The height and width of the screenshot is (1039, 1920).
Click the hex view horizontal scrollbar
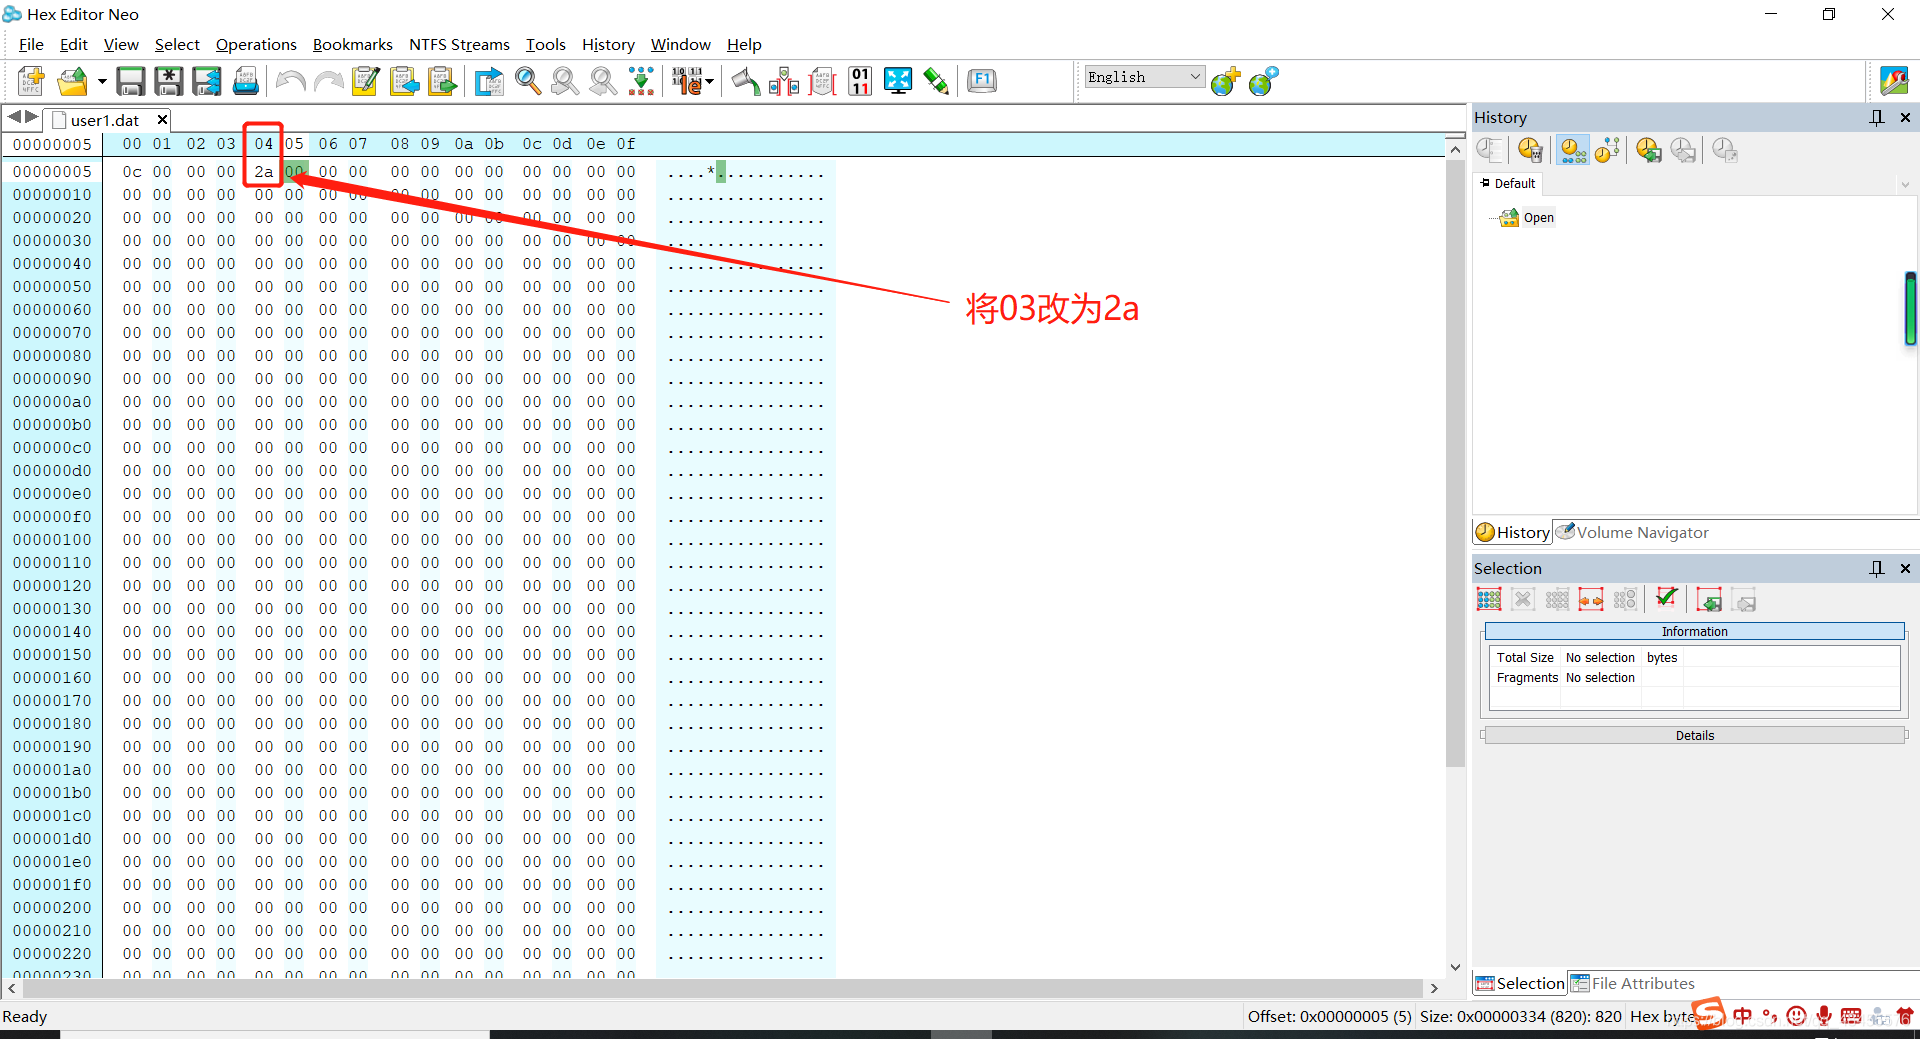click(x=722, y=989)
